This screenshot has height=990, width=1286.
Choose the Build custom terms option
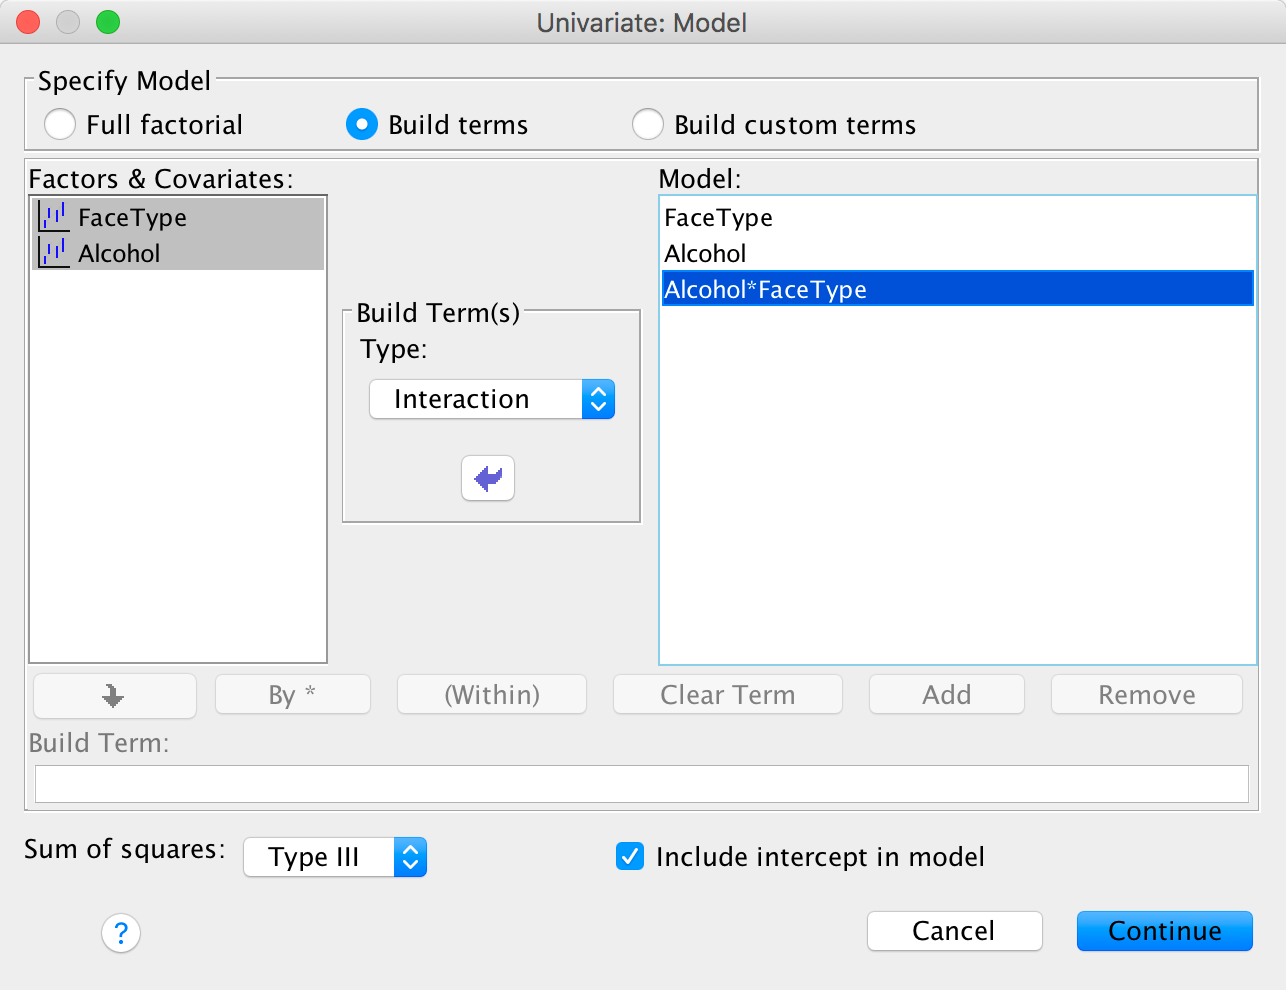tap(648, 125)
